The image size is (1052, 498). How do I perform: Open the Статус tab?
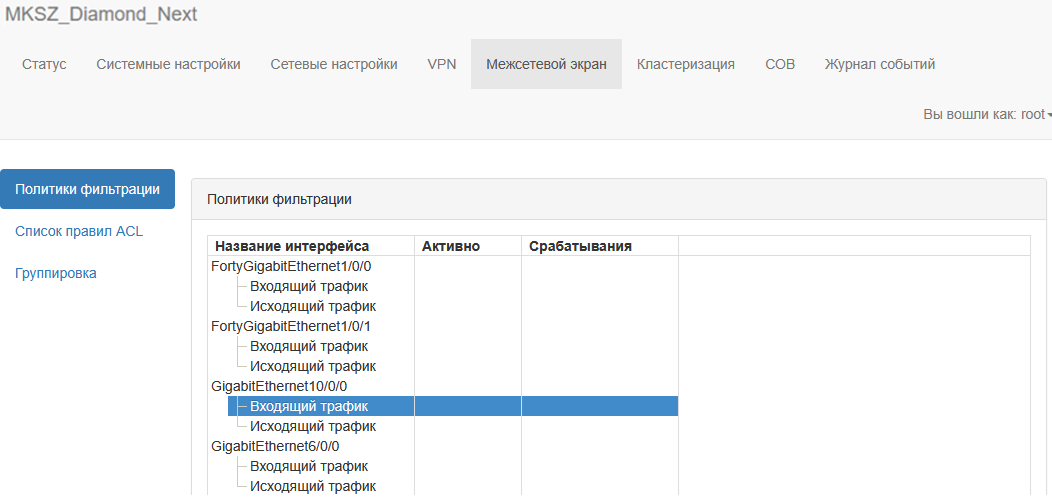44,64
